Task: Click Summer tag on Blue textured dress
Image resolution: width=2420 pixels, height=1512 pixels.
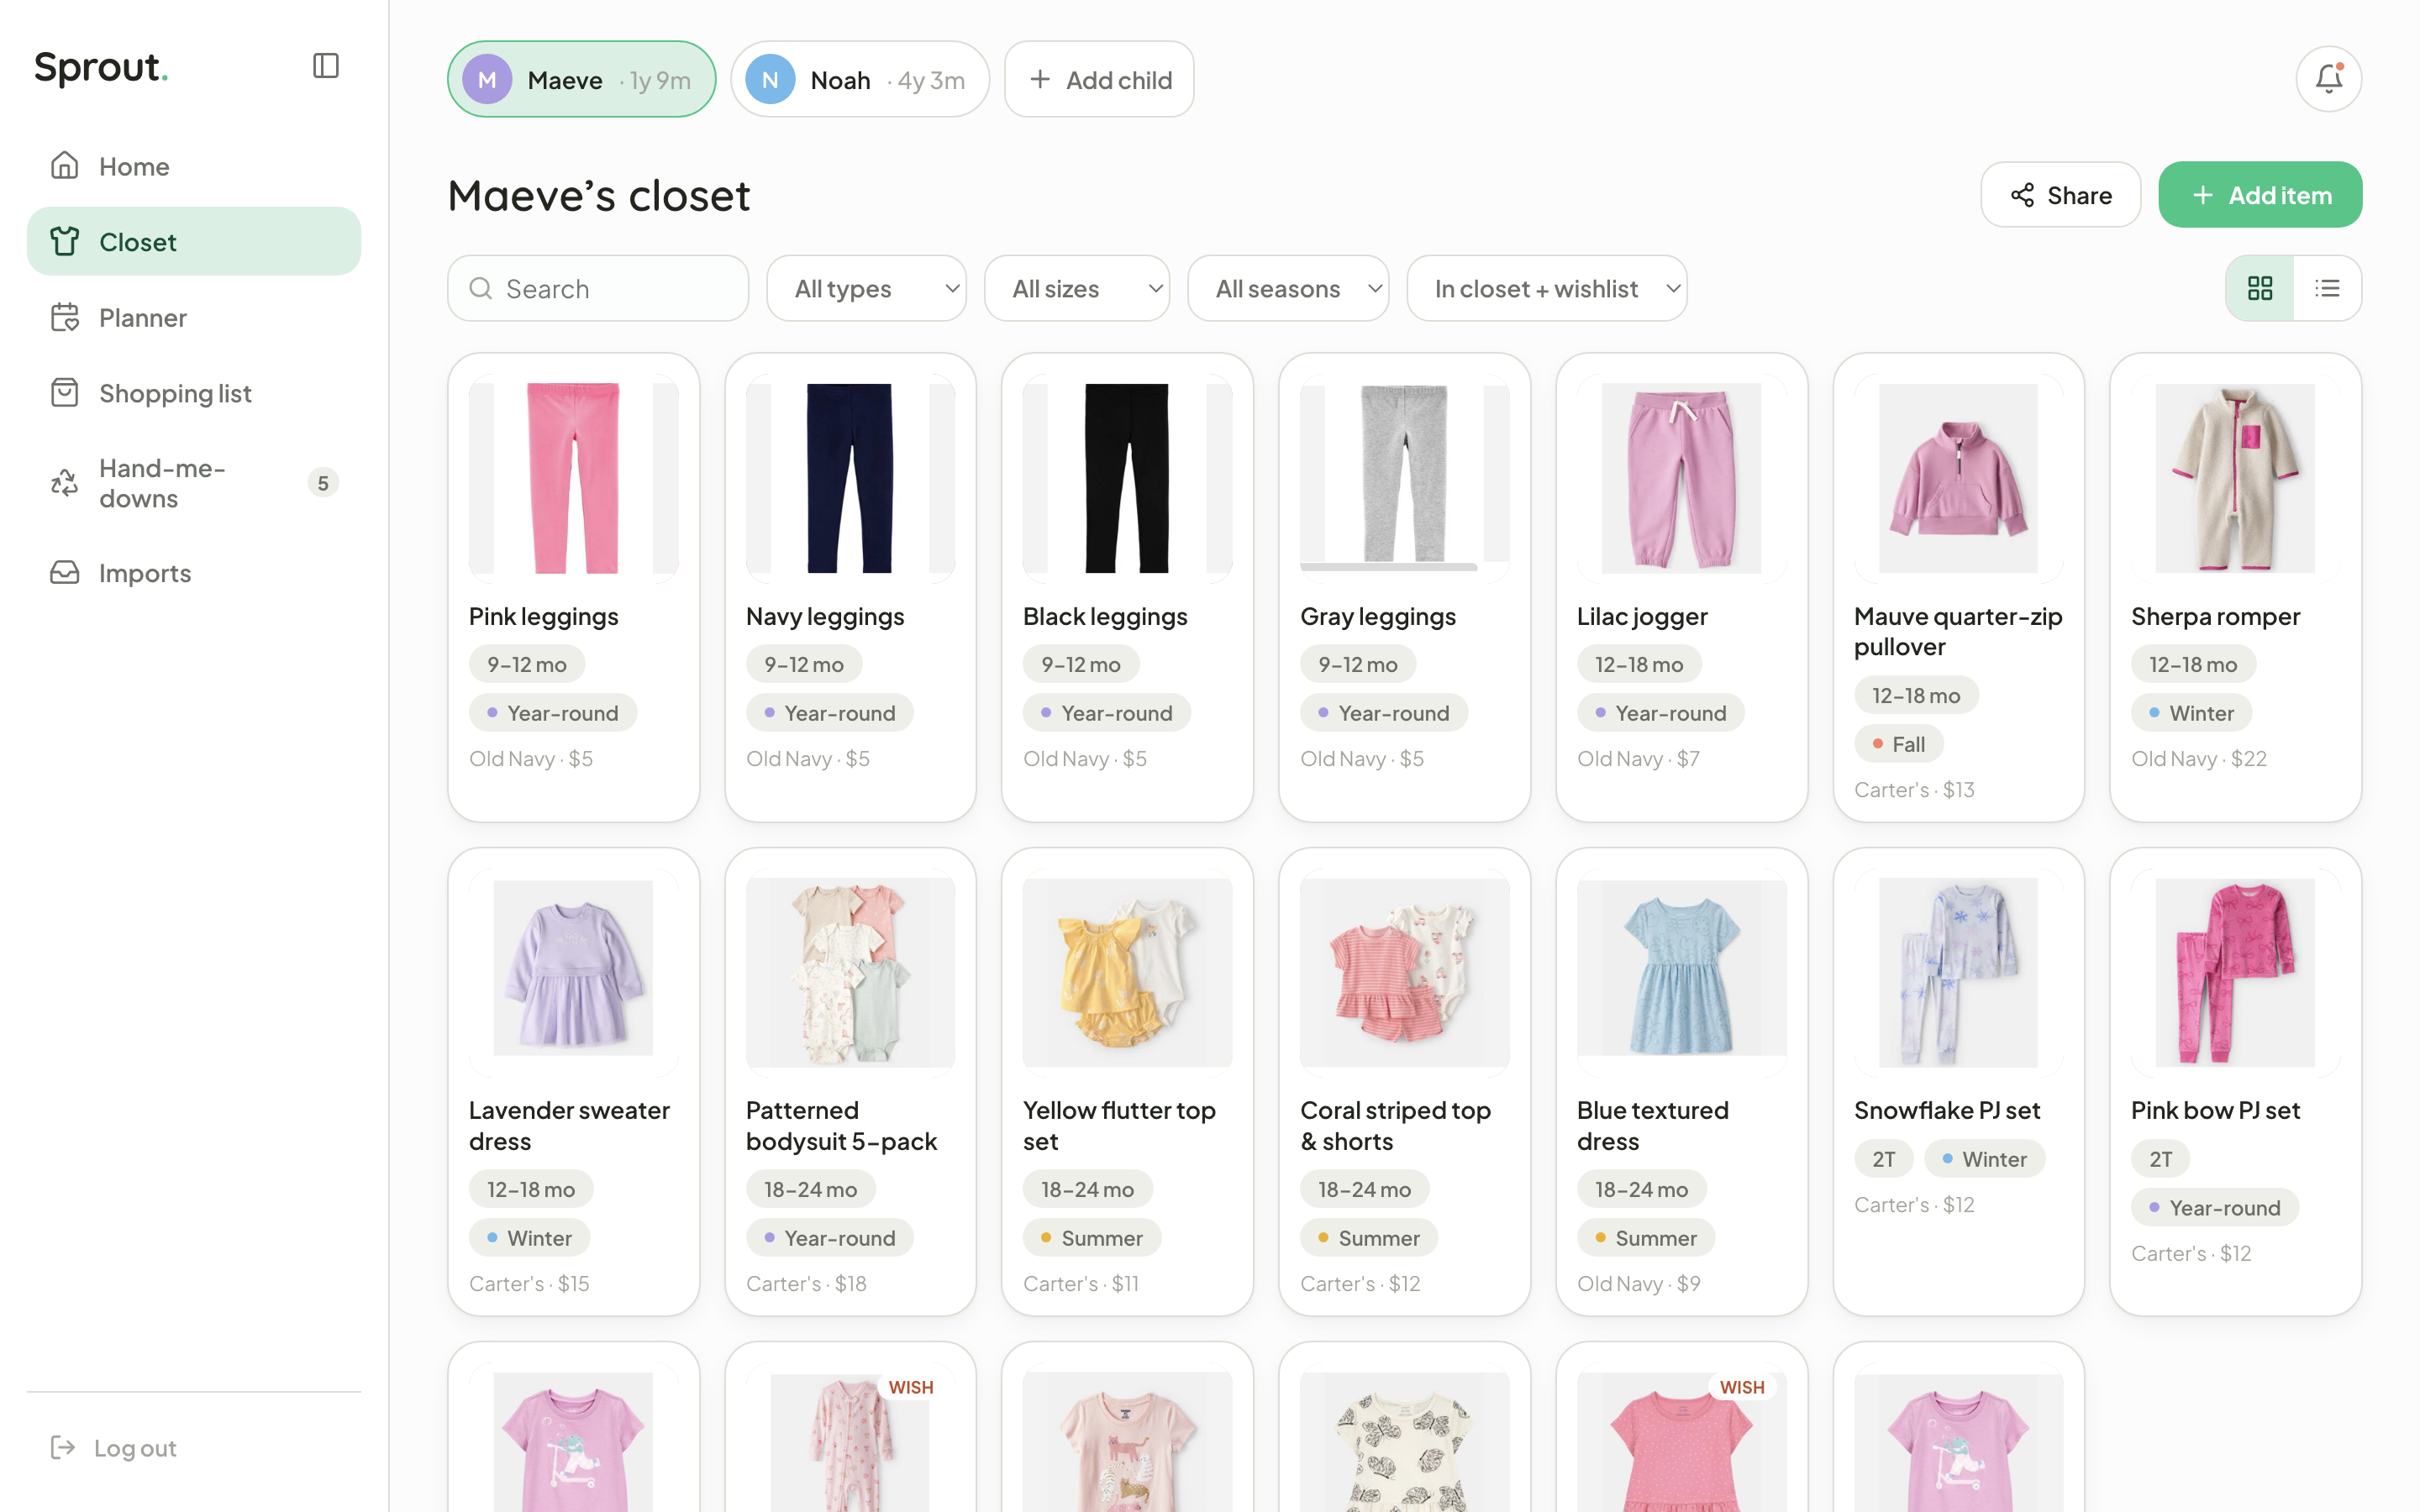Action: (1645, 1238)
